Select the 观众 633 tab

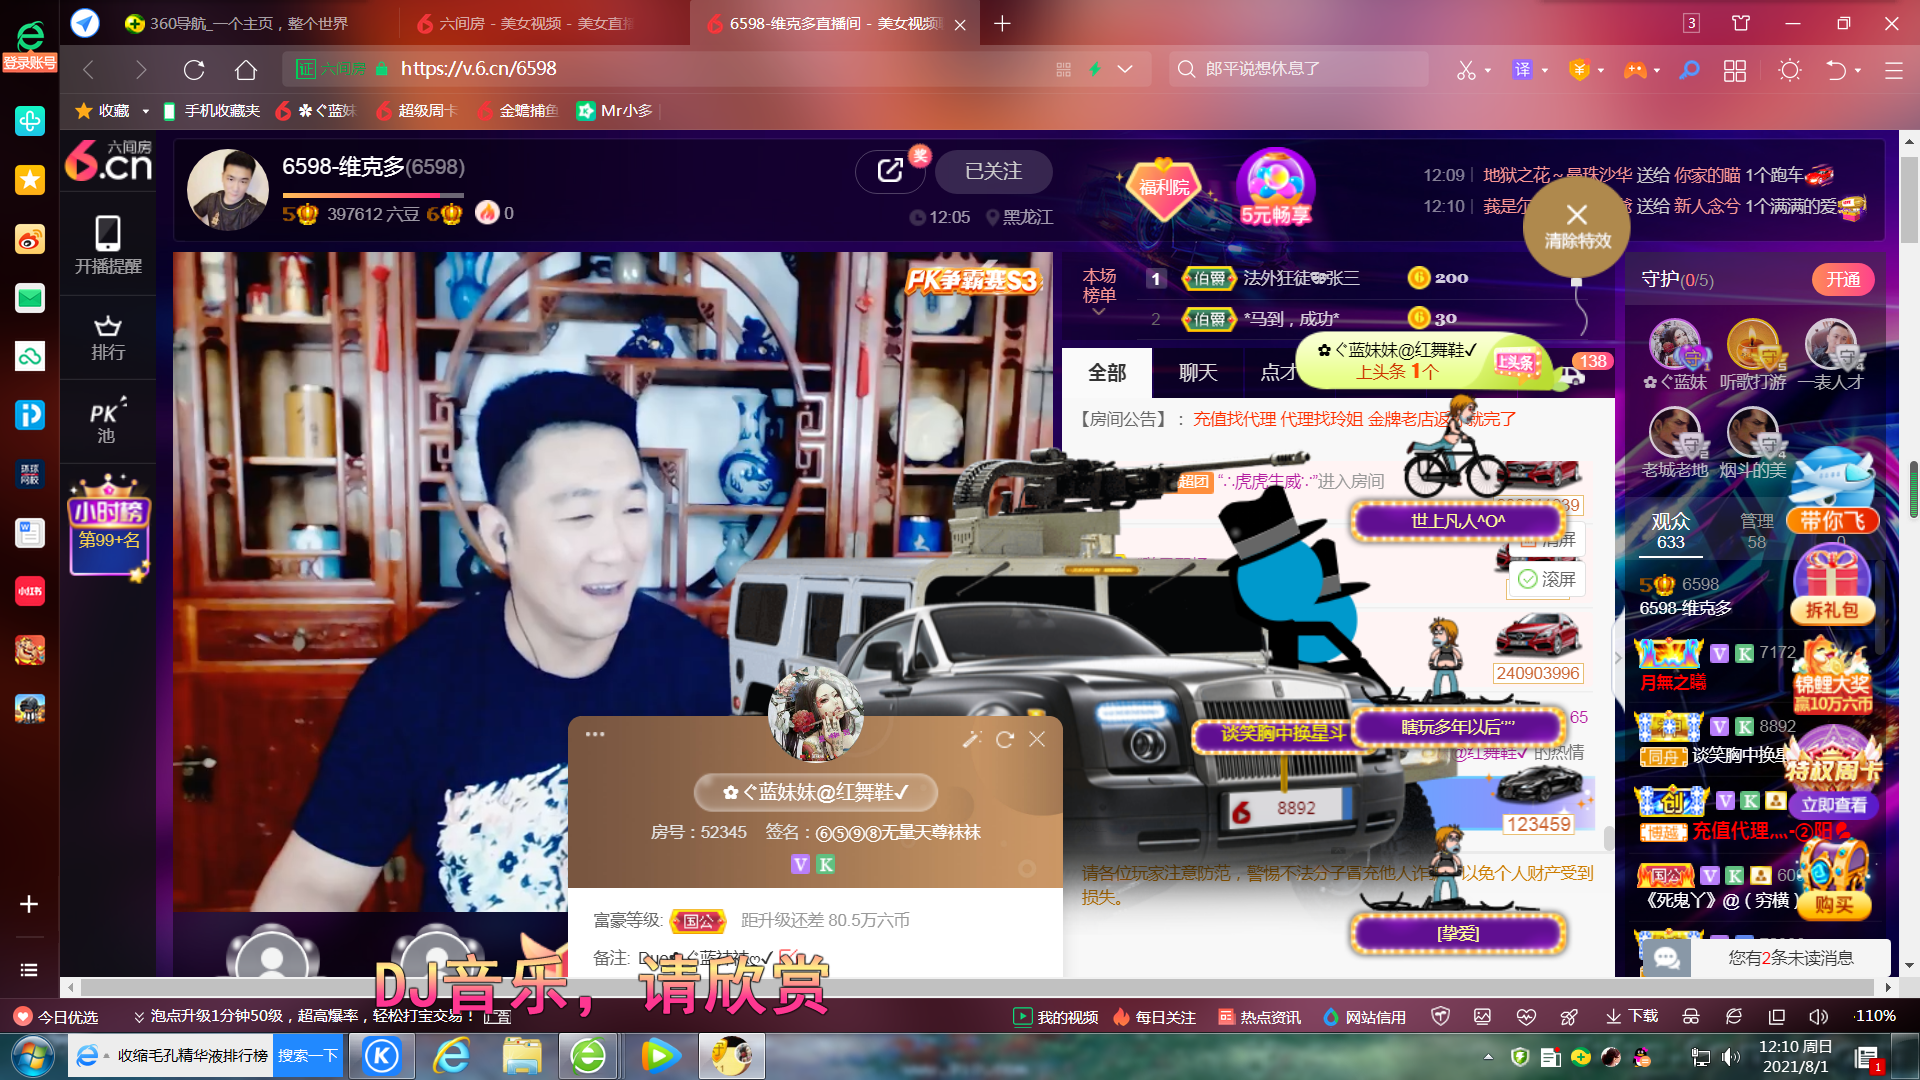click(1671, 531)
